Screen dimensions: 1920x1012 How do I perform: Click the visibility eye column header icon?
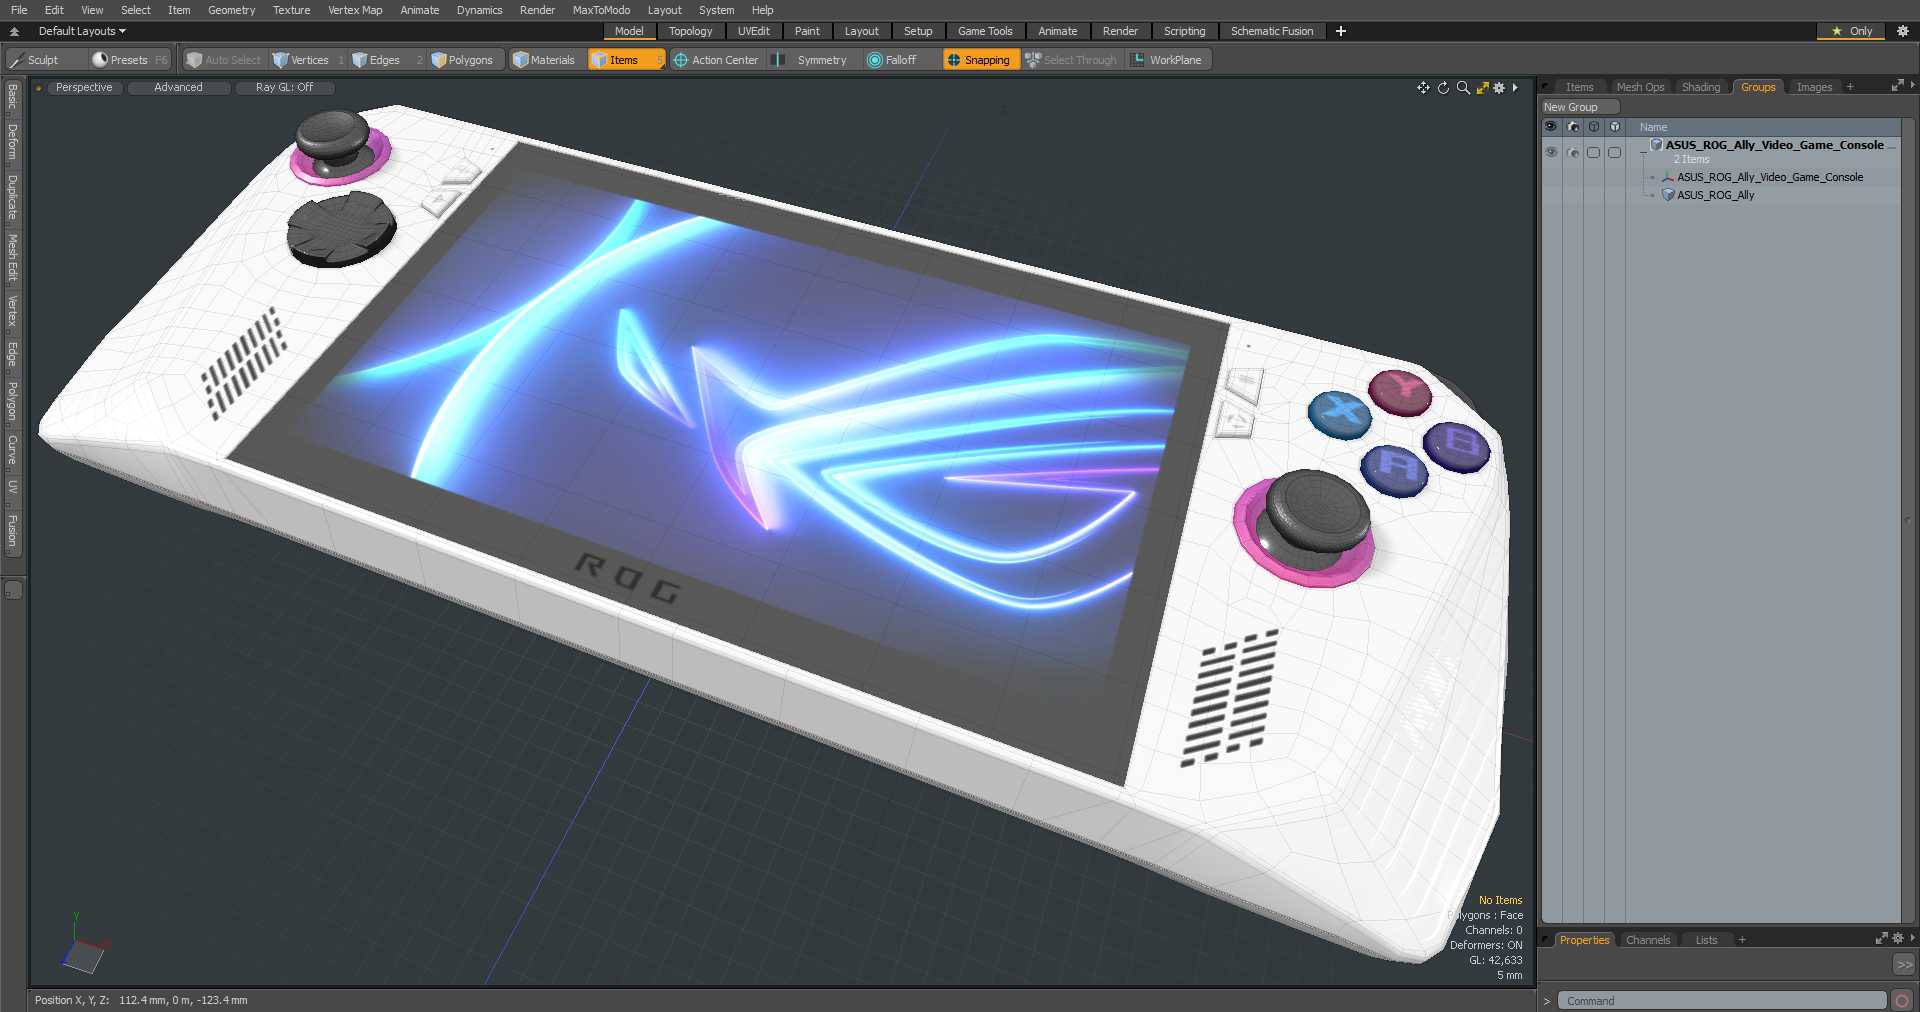pos(1551,127)
